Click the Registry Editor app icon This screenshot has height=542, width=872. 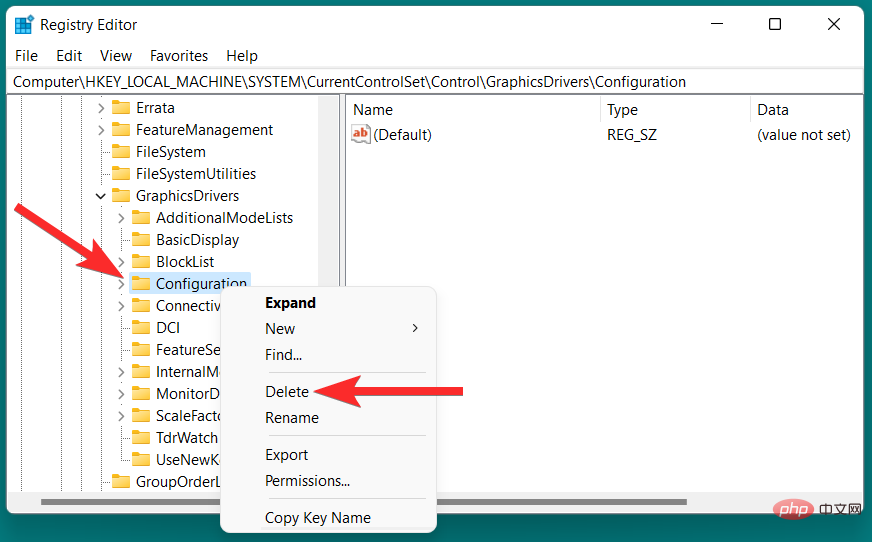coord(24,25)
